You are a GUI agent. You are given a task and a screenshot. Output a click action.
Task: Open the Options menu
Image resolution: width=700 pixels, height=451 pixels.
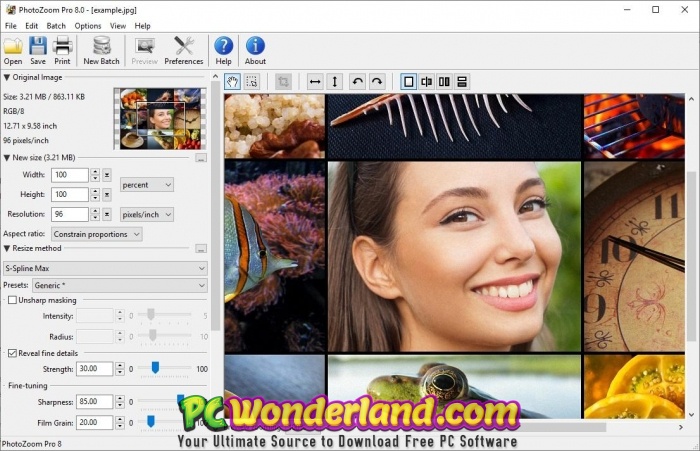(88, 26)
